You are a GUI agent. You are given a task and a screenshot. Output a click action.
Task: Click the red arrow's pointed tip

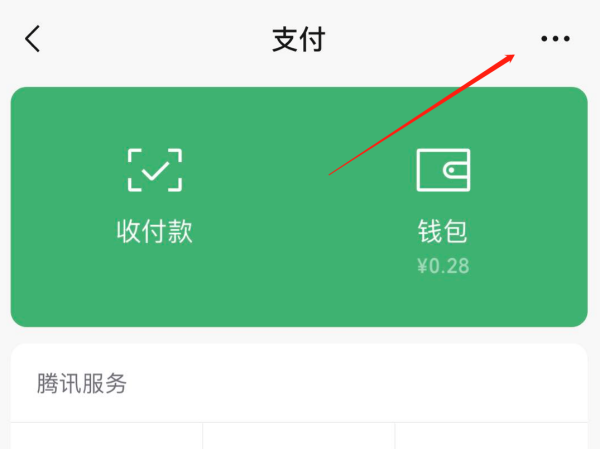point(512,56)
